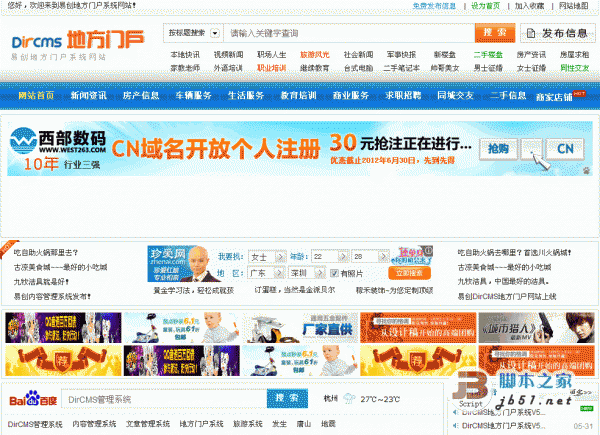This screenshot has width=600, height=435.
Task: Open the 教育培训 nav tab
Action: pos(298,95)
